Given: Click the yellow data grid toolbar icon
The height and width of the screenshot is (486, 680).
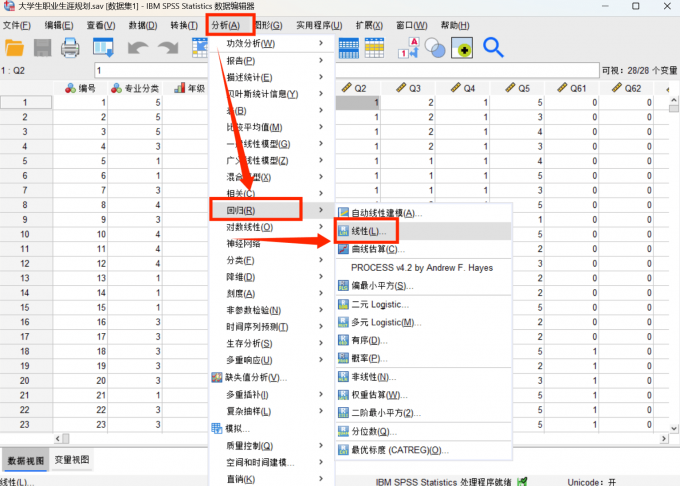Looking at the screenshot, I should coord(375,48).
